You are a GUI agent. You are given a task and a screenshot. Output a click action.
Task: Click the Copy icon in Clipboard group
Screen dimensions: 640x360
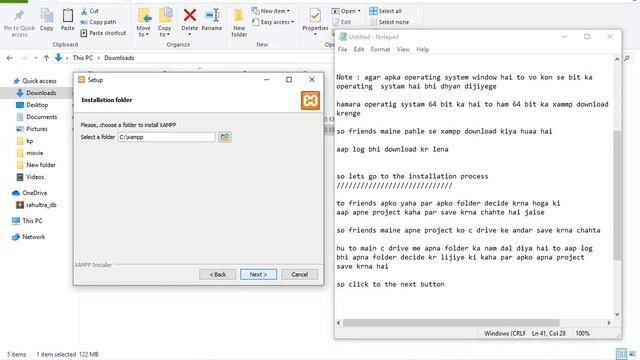pos(47,16)
